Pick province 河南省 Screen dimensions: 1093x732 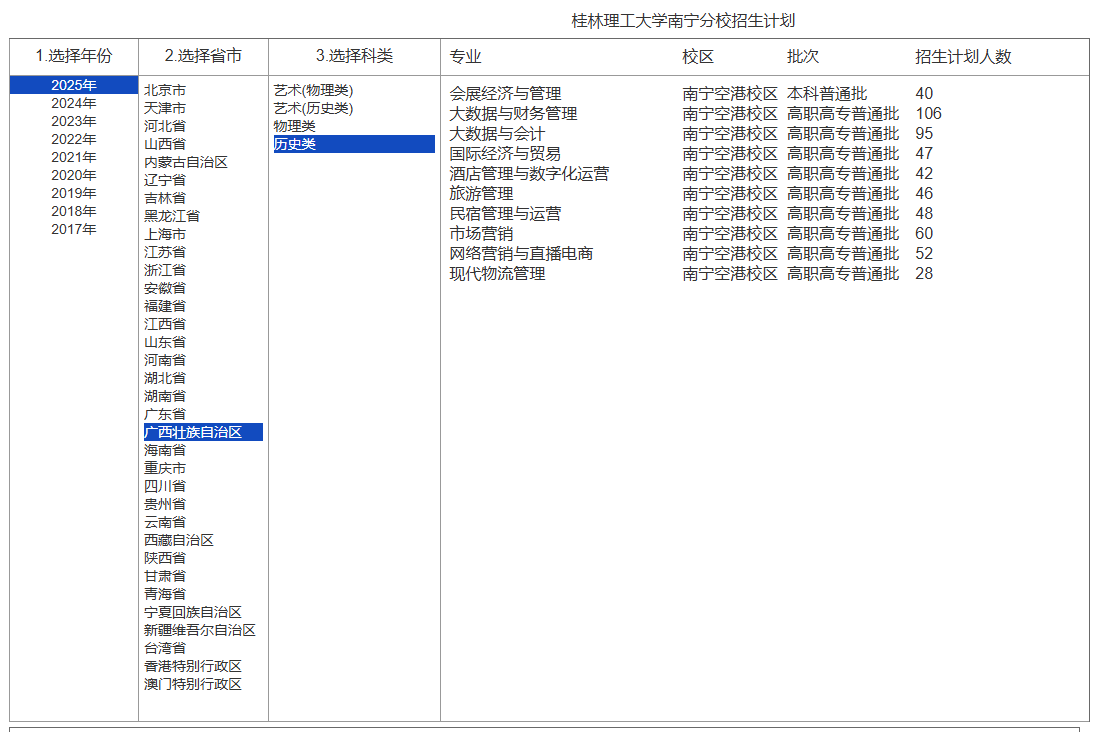click(x=165, y=360)
